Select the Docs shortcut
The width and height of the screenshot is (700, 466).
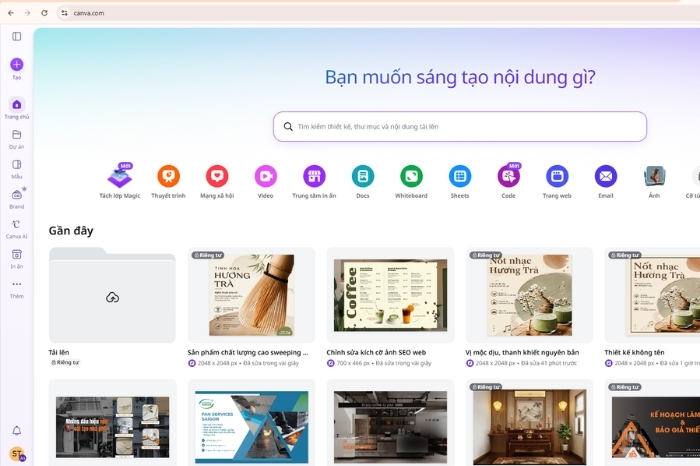click(x=363, y=181)
